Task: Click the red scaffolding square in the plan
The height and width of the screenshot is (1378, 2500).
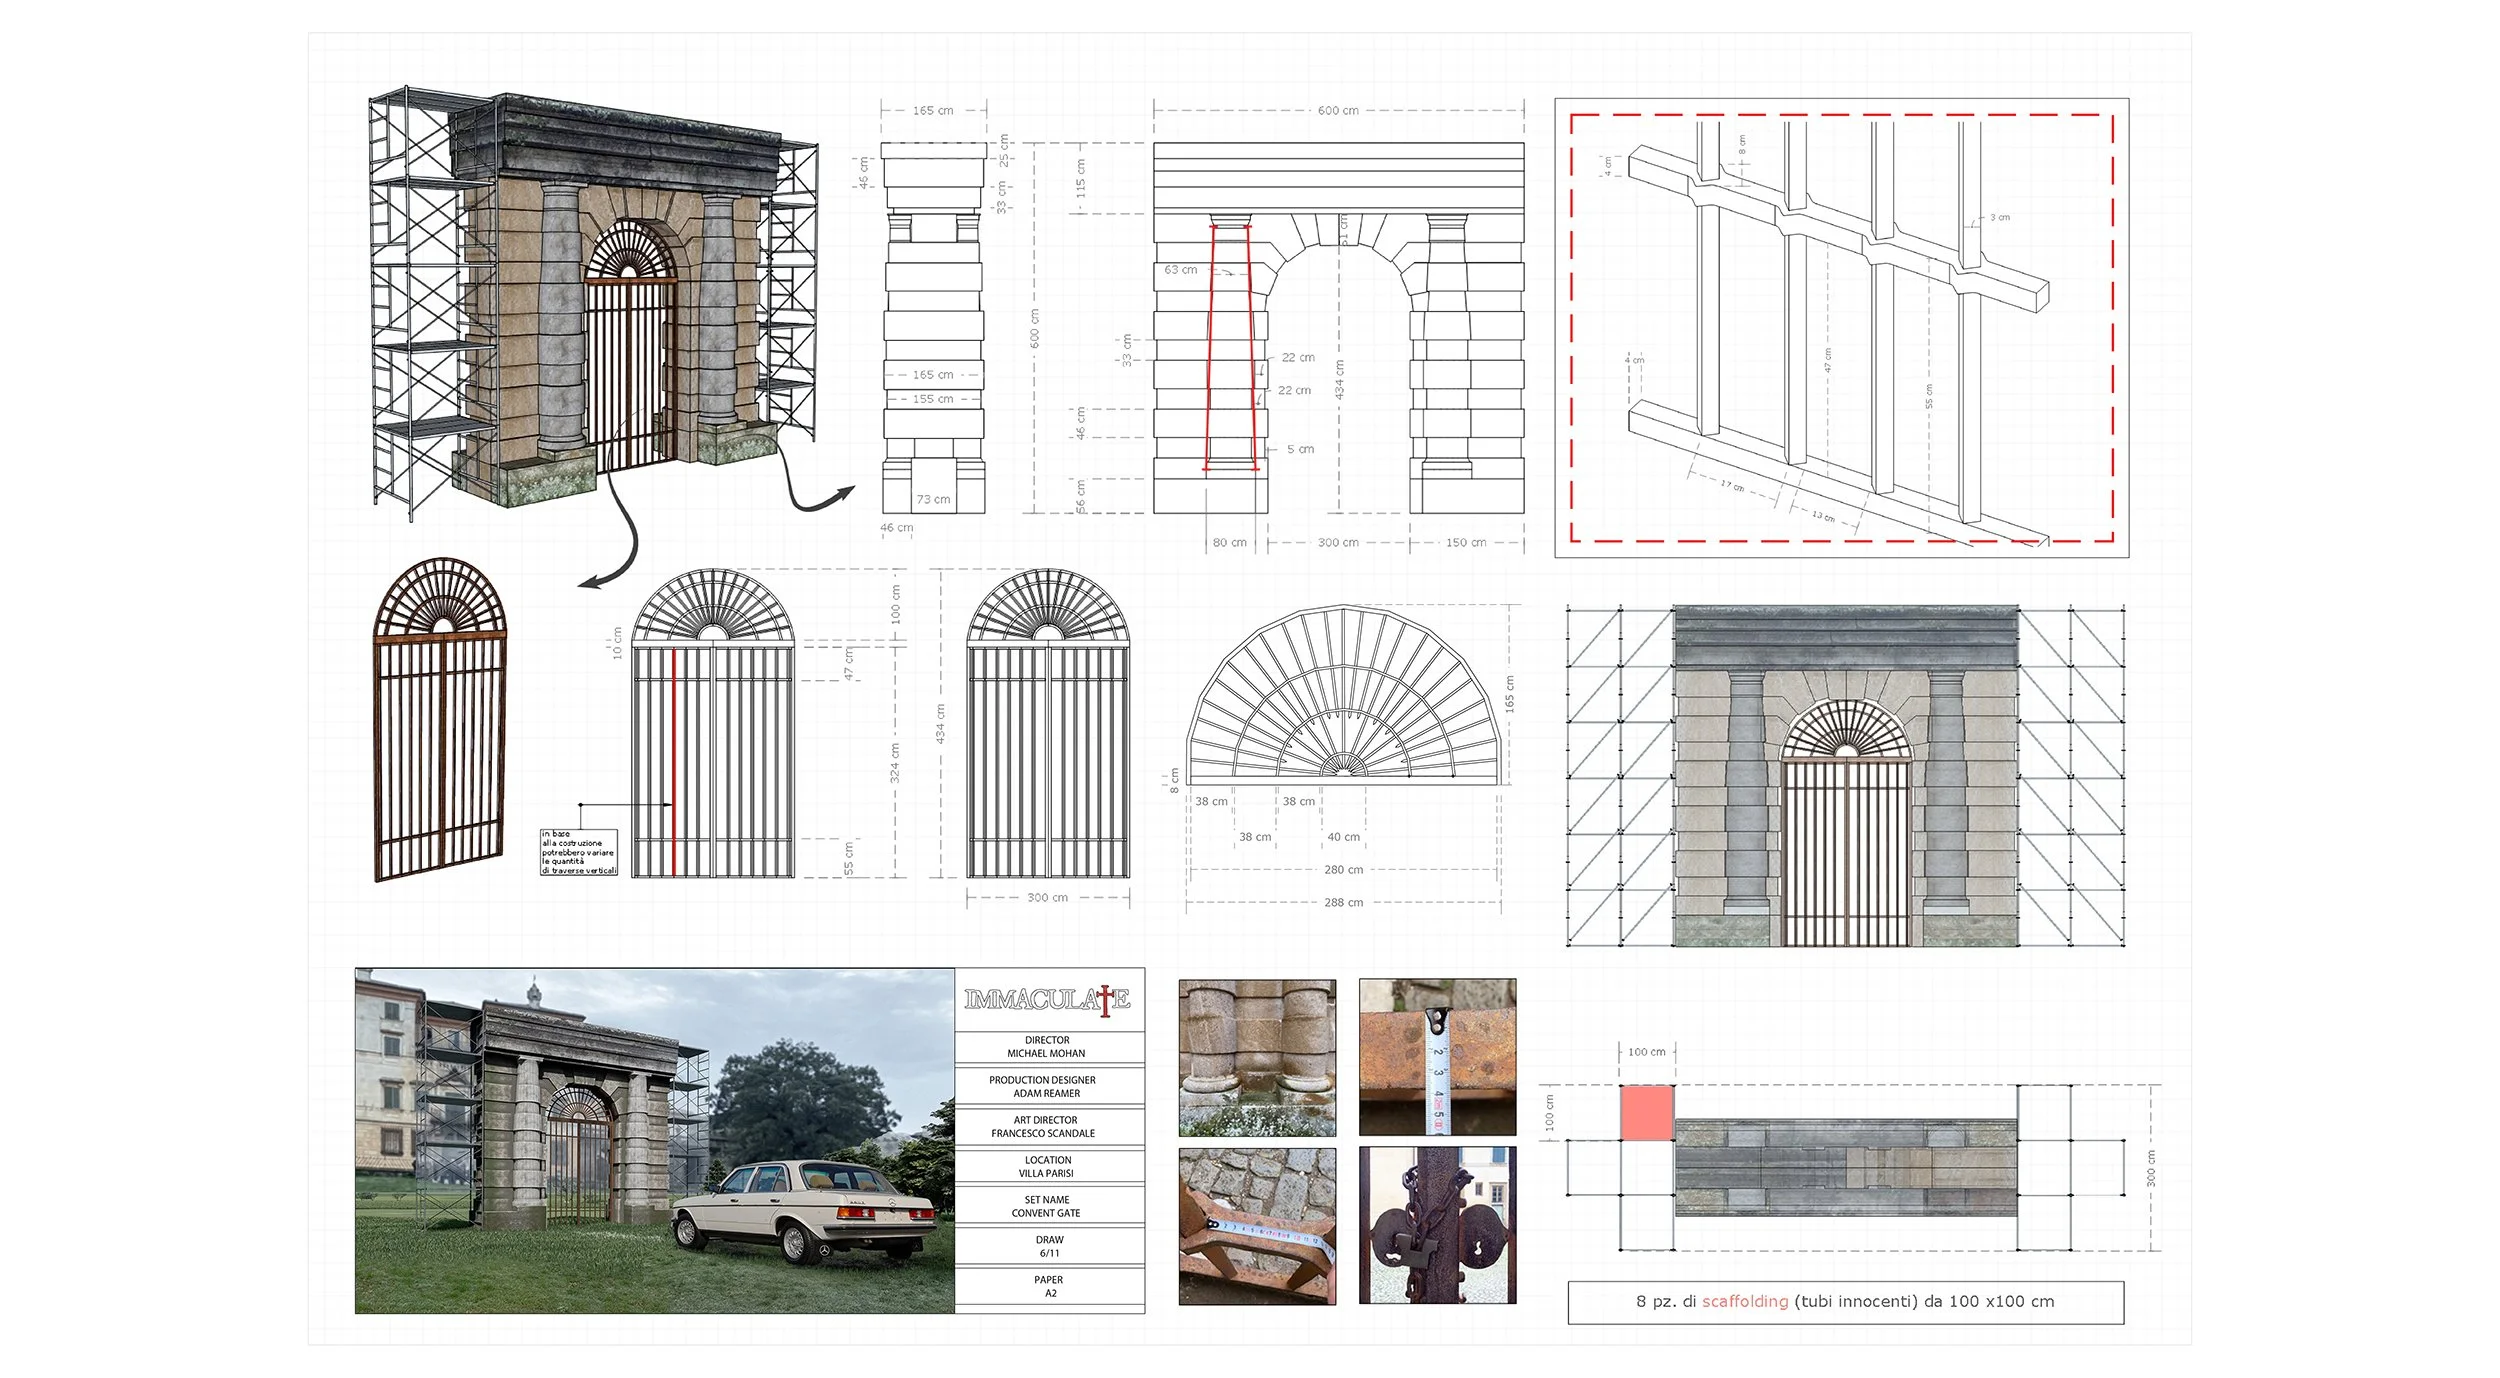Action: [x=1646, y=1113]
